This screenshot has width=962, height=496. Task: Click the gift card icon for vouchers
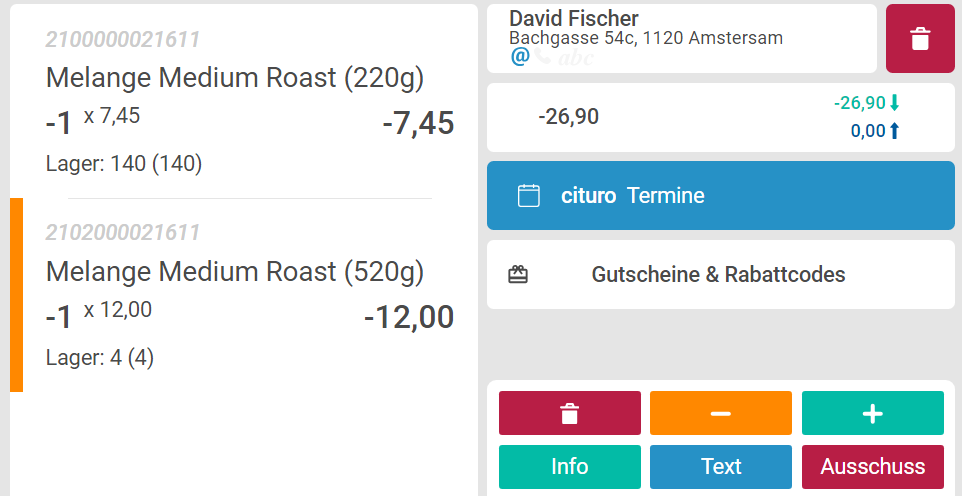[518, 274]
